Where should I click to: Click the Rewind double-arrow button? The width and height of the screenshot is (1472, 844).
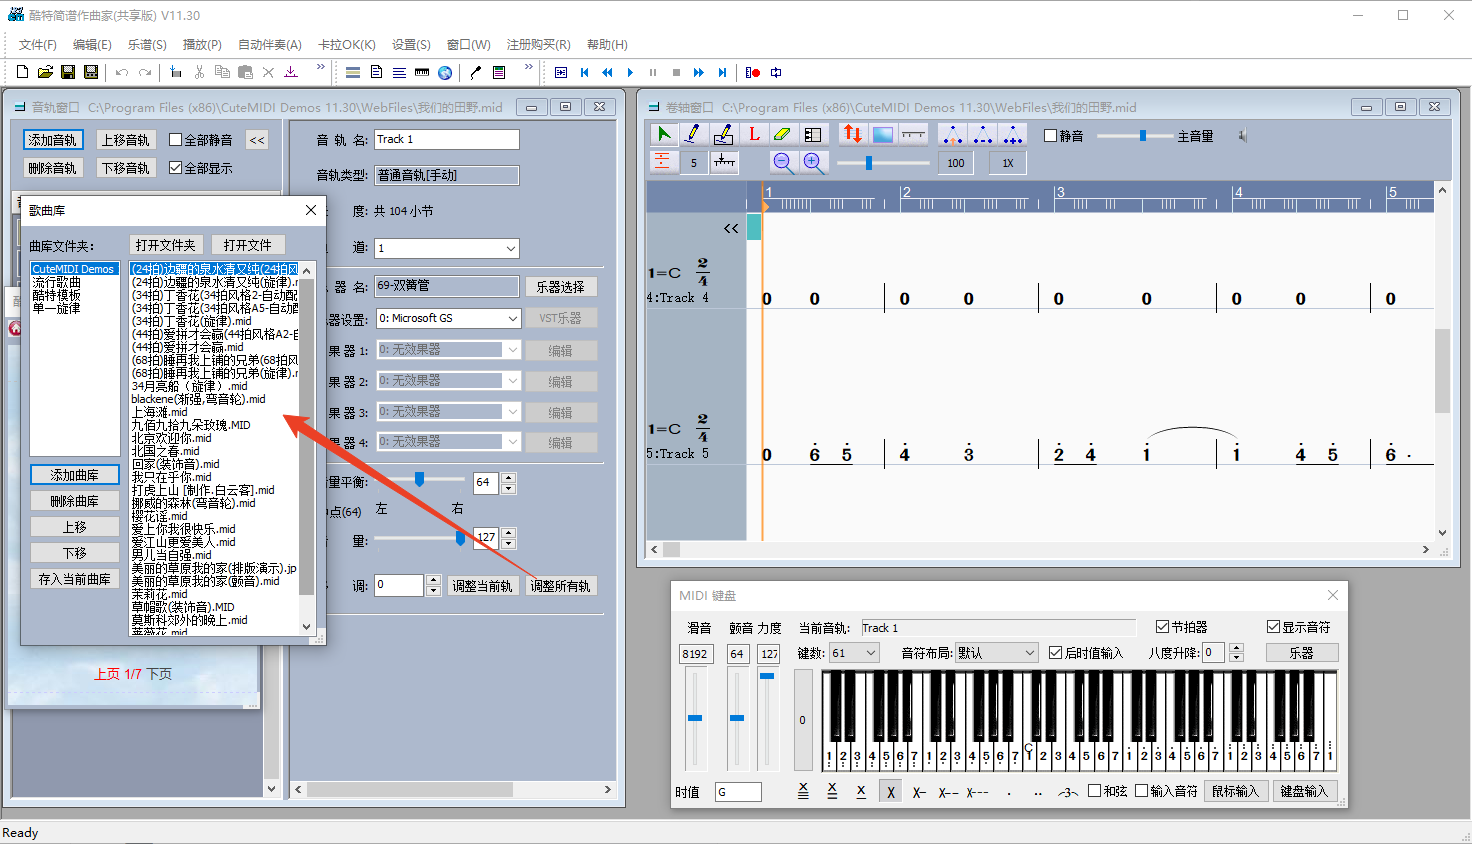[607, 72]
